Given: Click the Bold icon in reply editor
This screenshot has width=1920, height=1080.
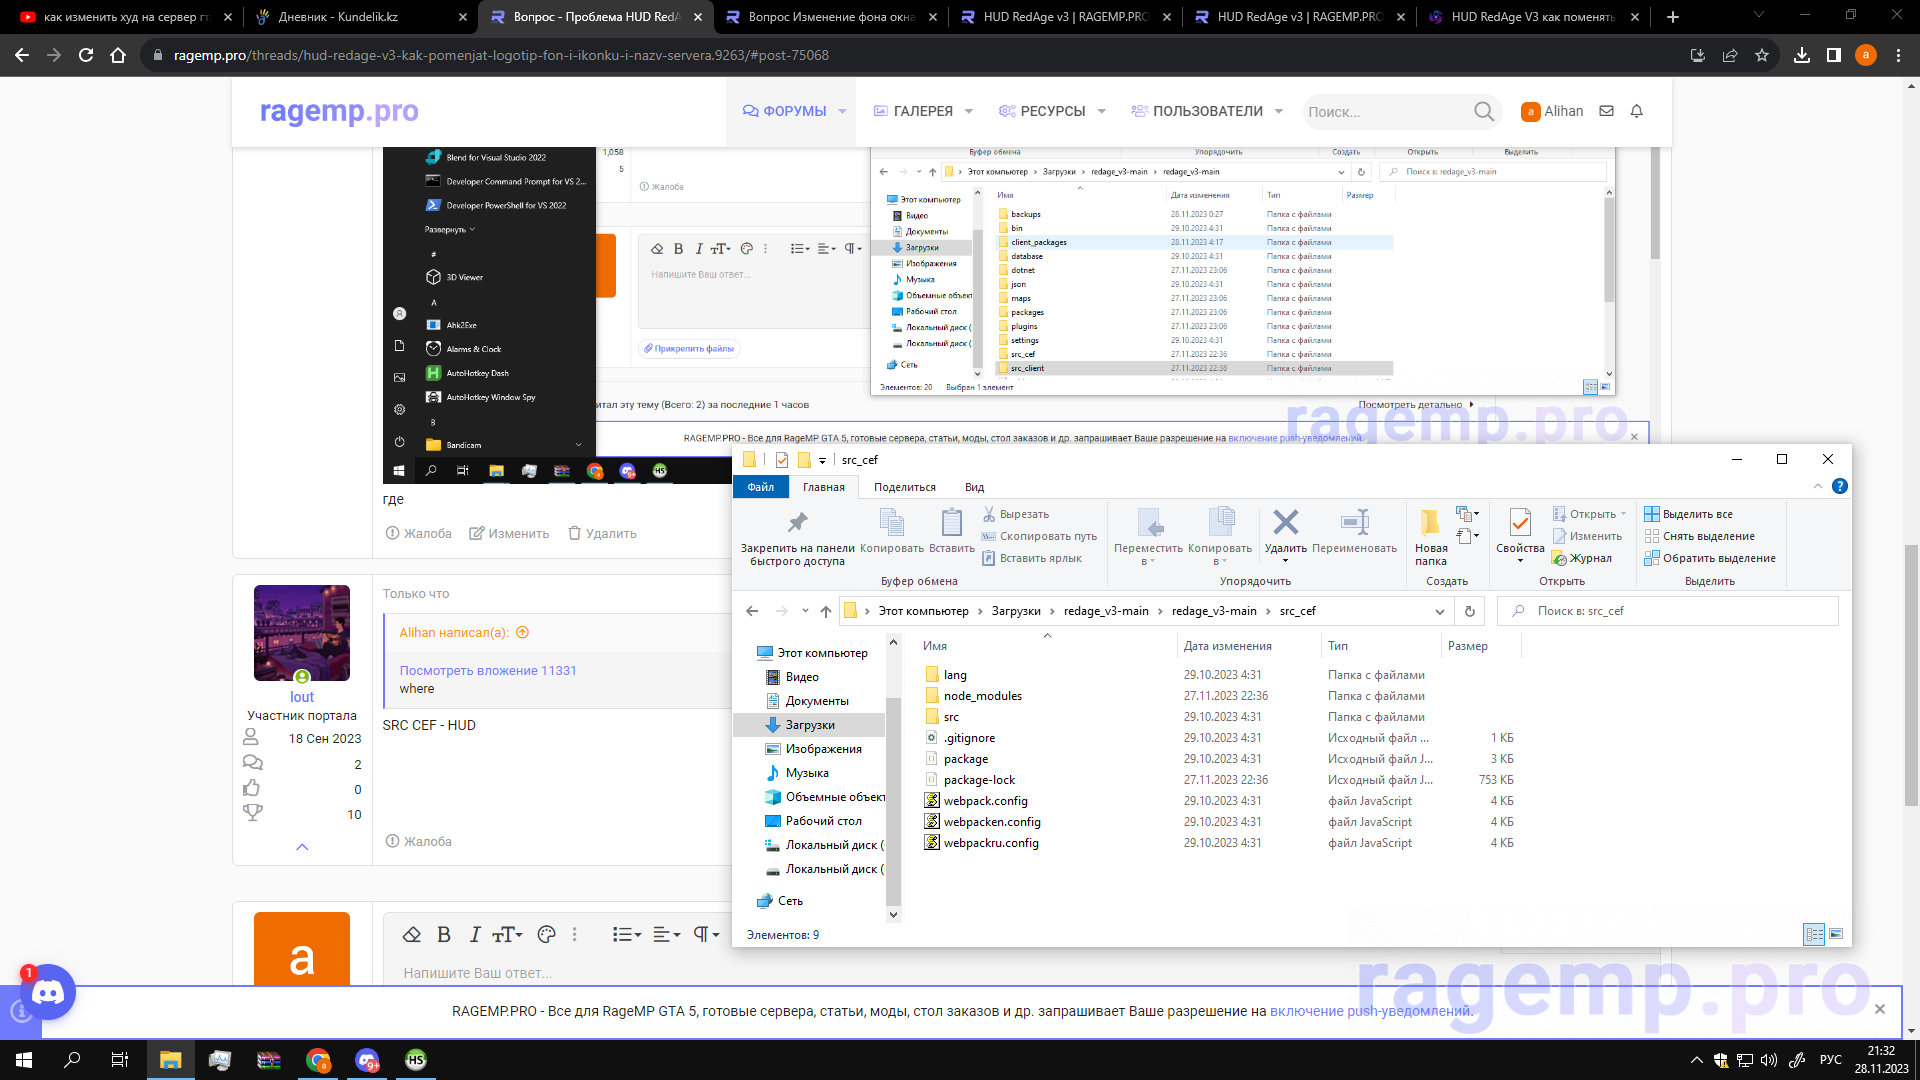Looking at the screenshot, I should click(x=444, y=934).
